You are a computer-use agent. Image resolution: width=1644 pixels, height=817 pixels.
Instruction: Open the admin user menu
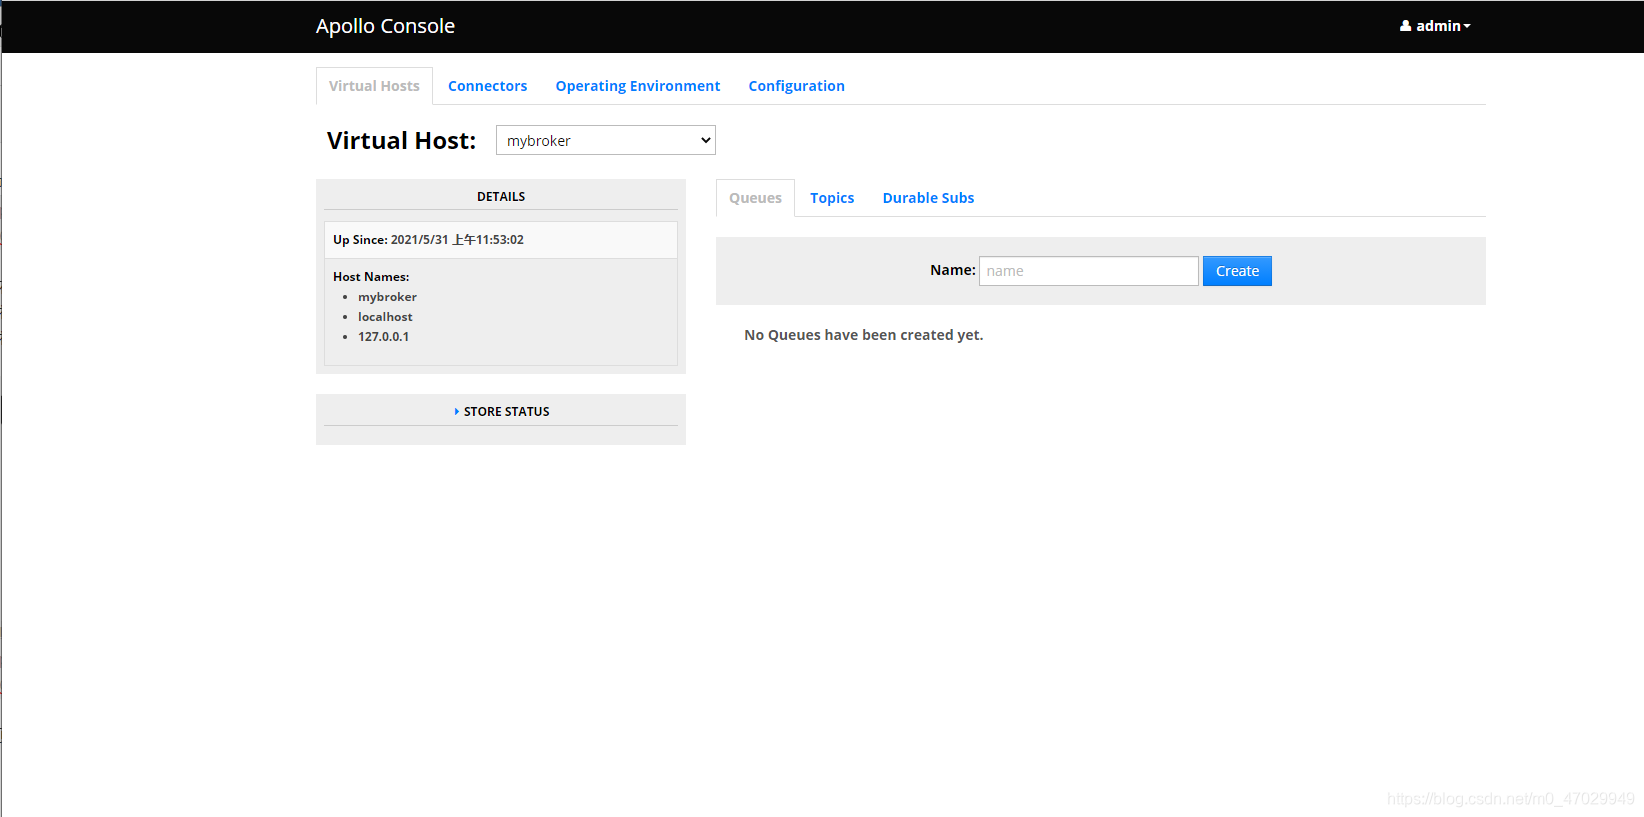[1435, 26]
